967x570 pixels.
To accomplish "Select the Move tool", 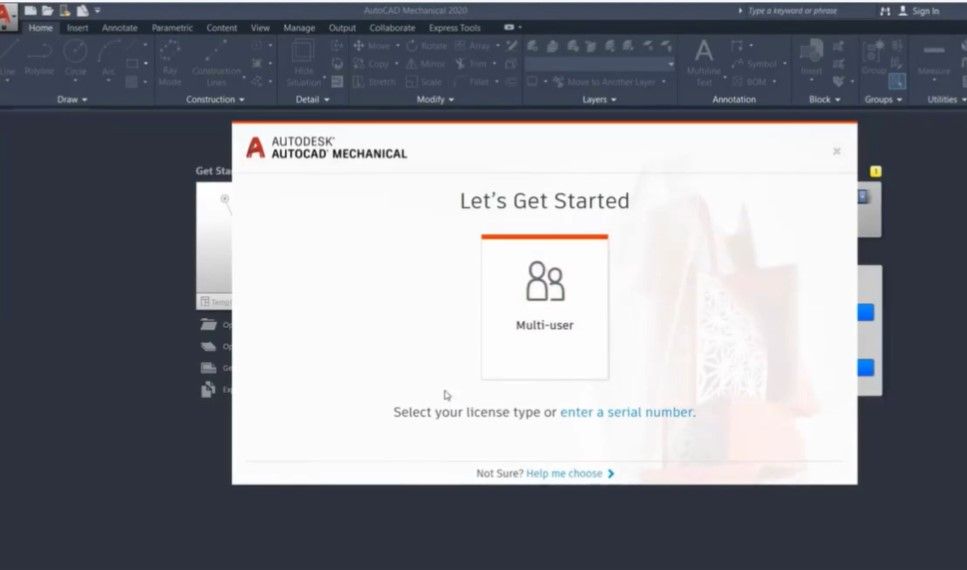I will [372, 46].
